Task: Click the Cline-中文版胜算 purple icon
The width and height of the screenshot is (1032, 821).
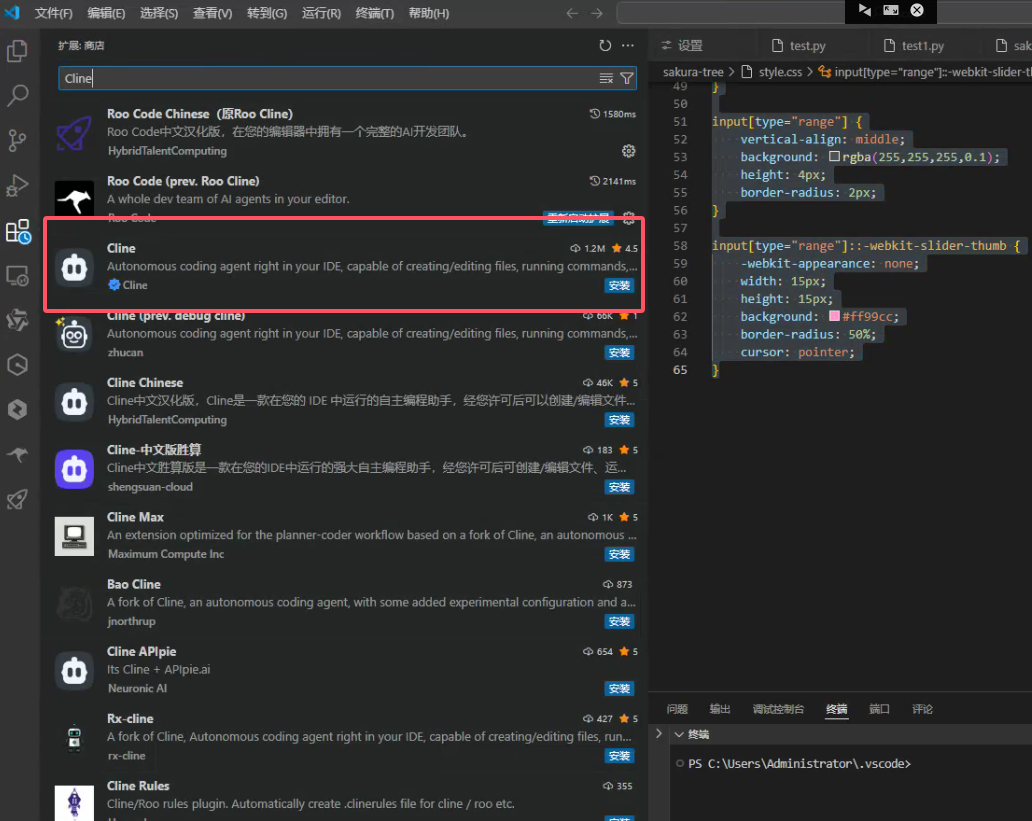Action: tap(74, 469)
